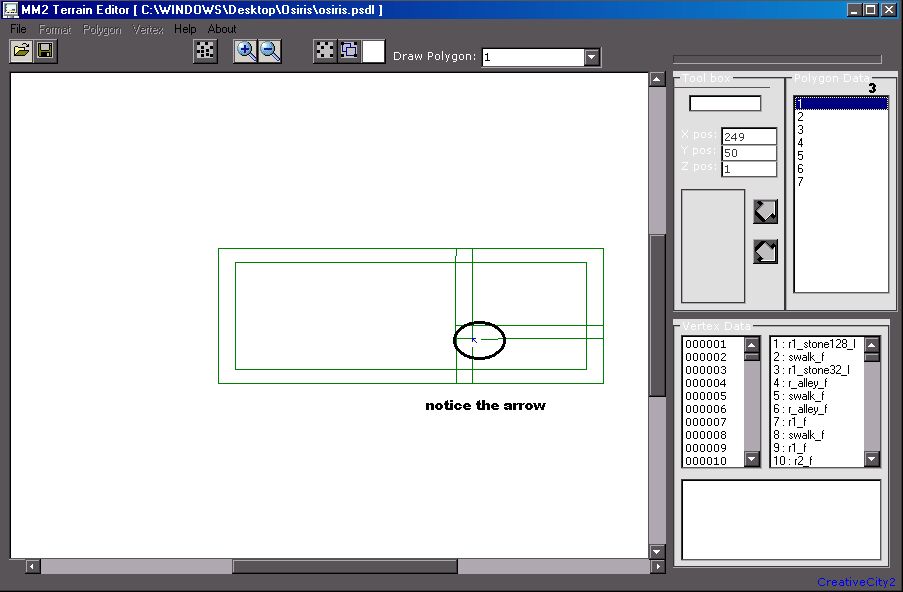
Task: Click the vertex points toolbar icon
Action: point(325,51)
